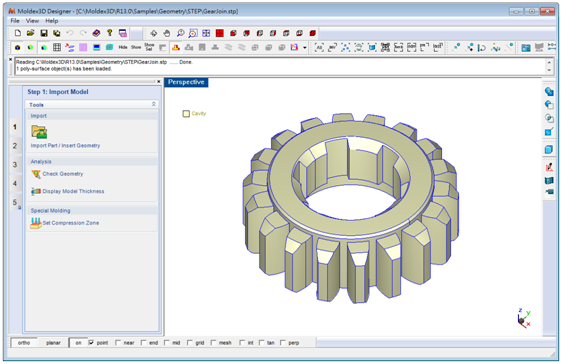
Task: Click the New file icon
Action: click(x=18, y=33)
